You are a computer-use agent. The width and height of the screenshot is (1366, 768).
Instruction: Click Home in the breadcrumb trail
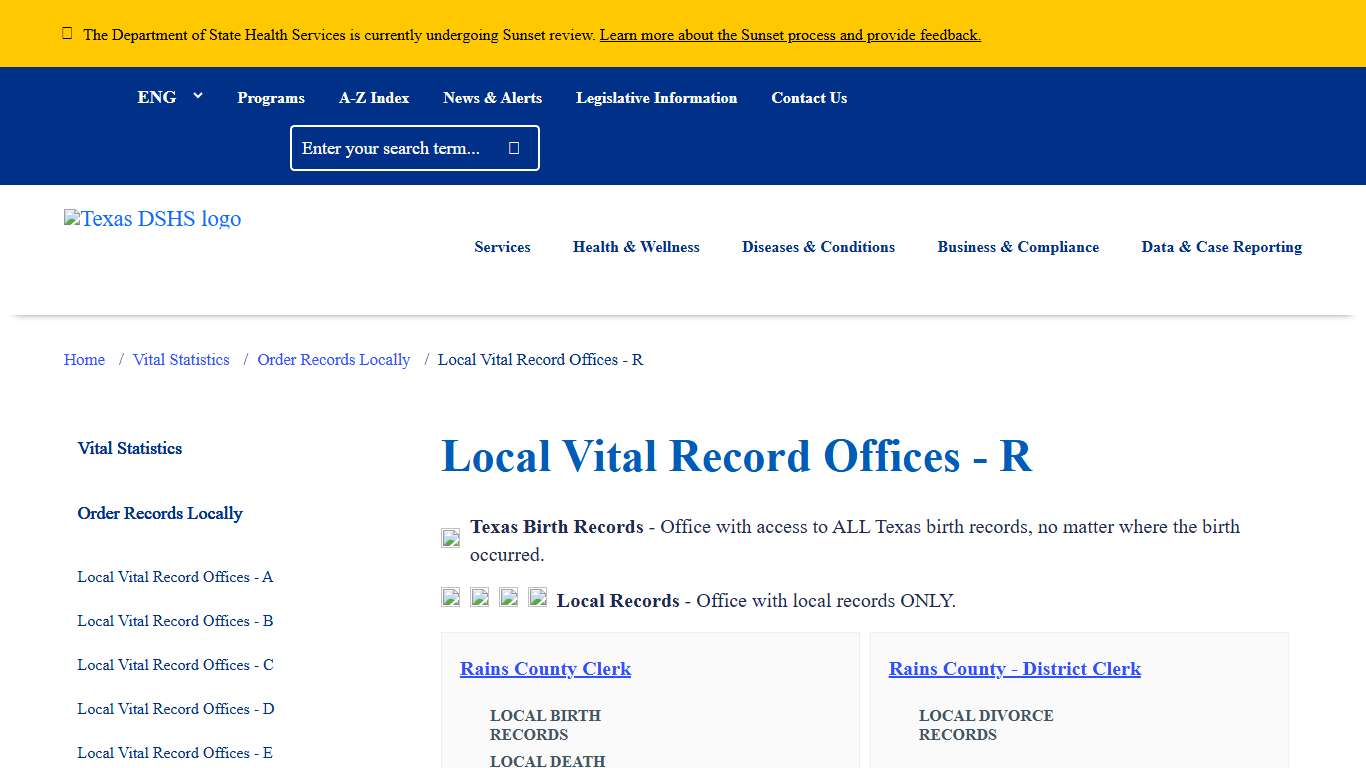click(84, 359)
